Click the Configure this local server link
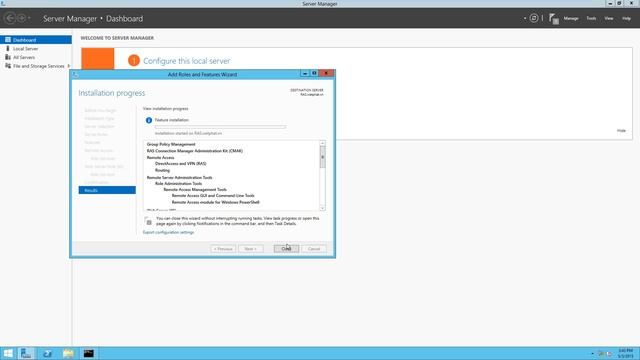 pyautogui.click(x=187, y=61)
